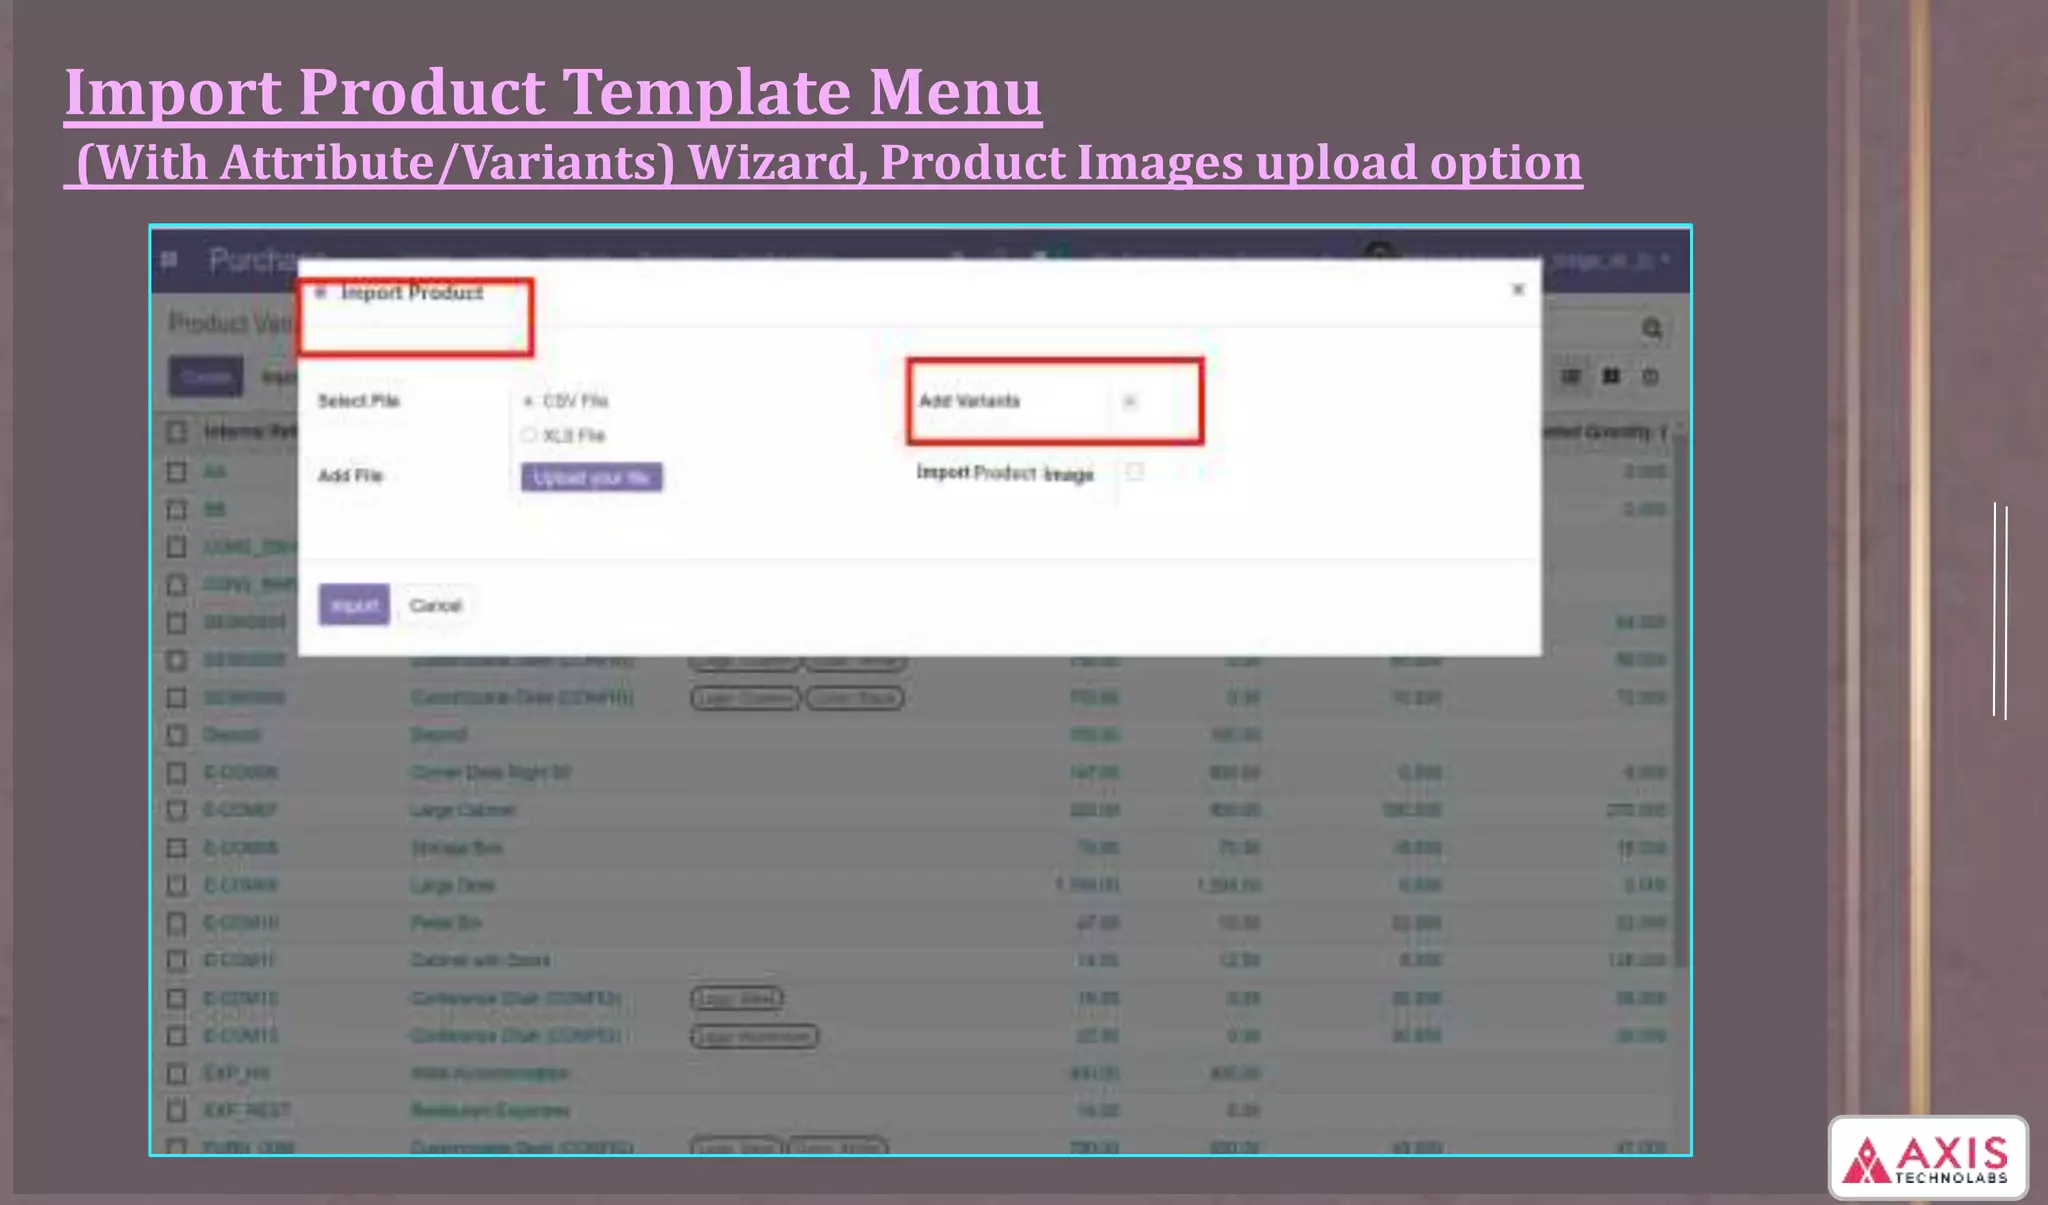The height and width of the screenshot is (1205, 2048).
Task: Switch to list view icon
Action: click(x=1571, y=376)
